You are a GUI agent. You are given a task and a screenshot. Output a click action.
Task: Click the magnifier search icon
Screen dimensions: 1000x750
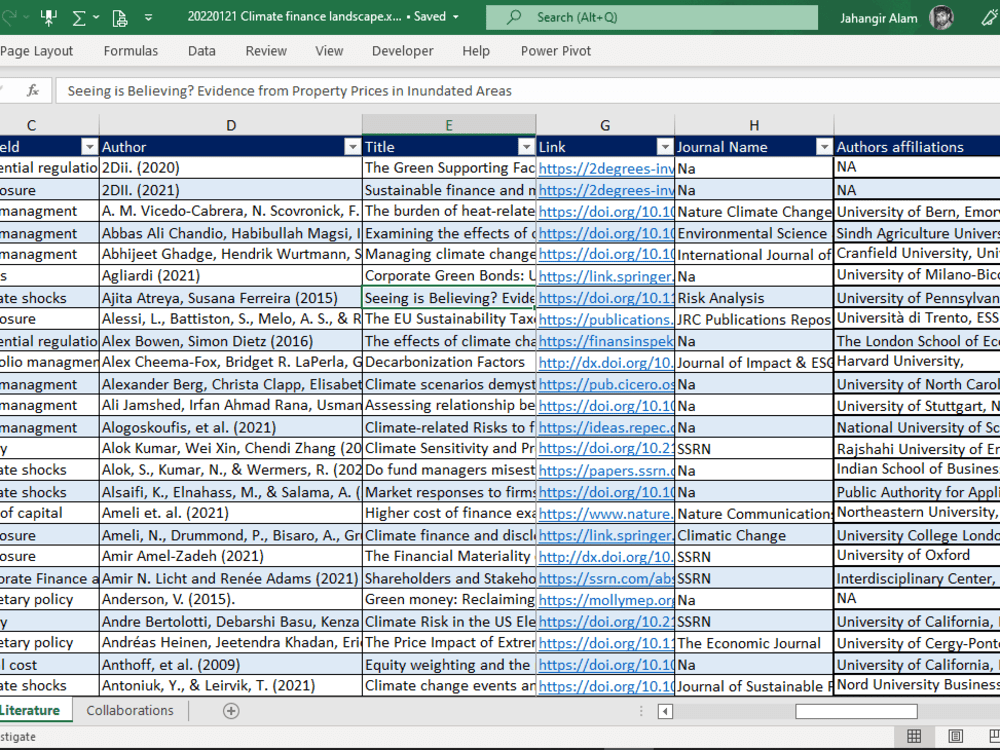tap(513, 17)
